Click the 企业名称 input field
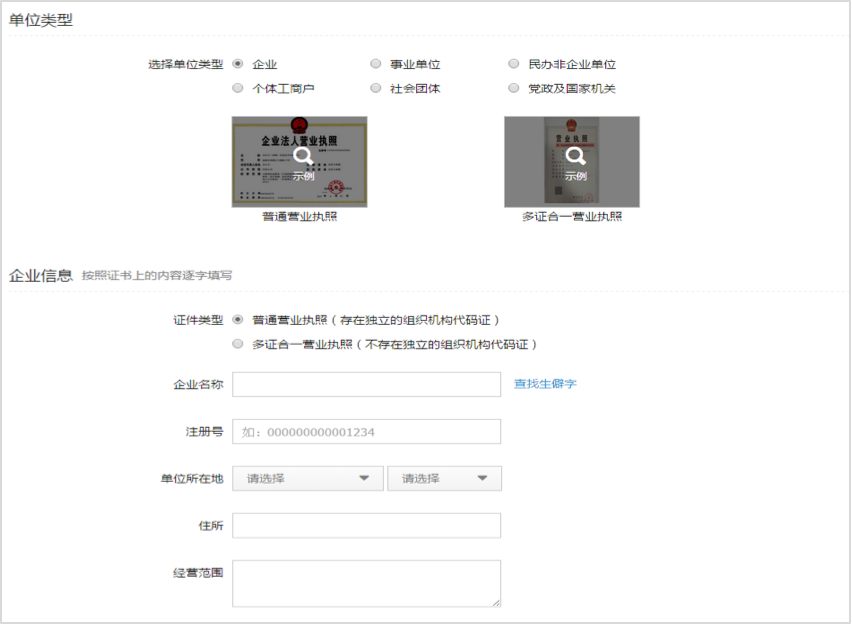Screen dimensions: 852x624 tap(366, 384)
